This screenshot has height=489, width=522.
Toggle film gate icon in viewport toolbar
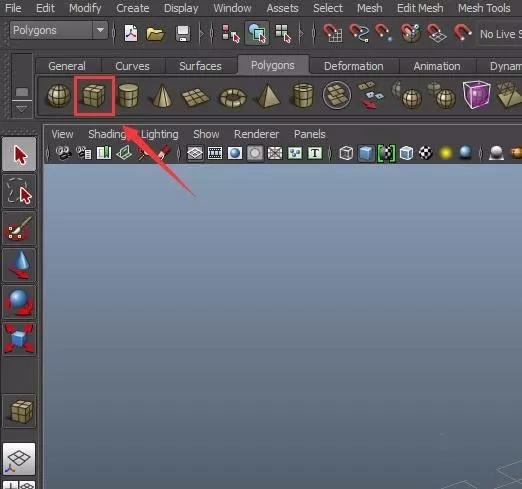coord(215,153)
